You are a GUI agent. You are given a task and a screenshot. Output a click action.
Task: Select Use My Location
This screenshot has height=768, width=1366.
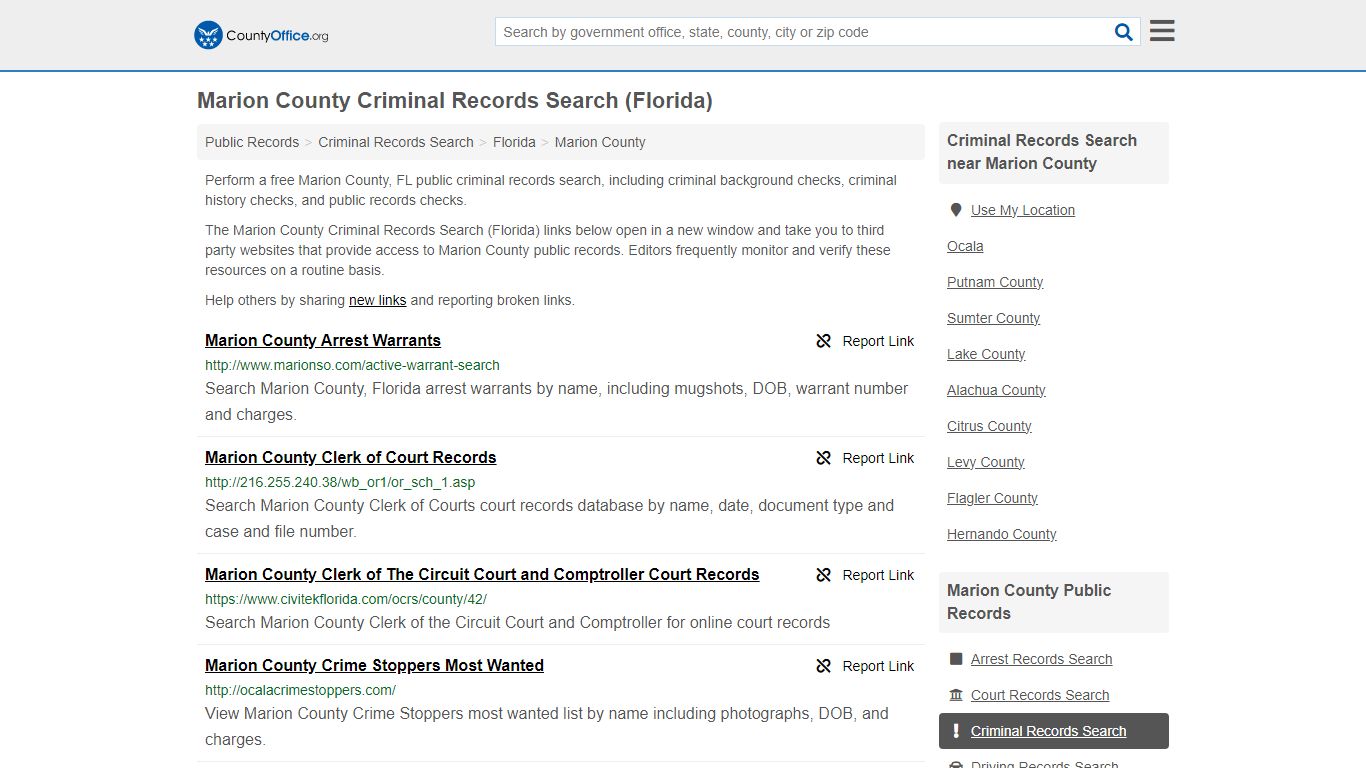pos(1022,210)
